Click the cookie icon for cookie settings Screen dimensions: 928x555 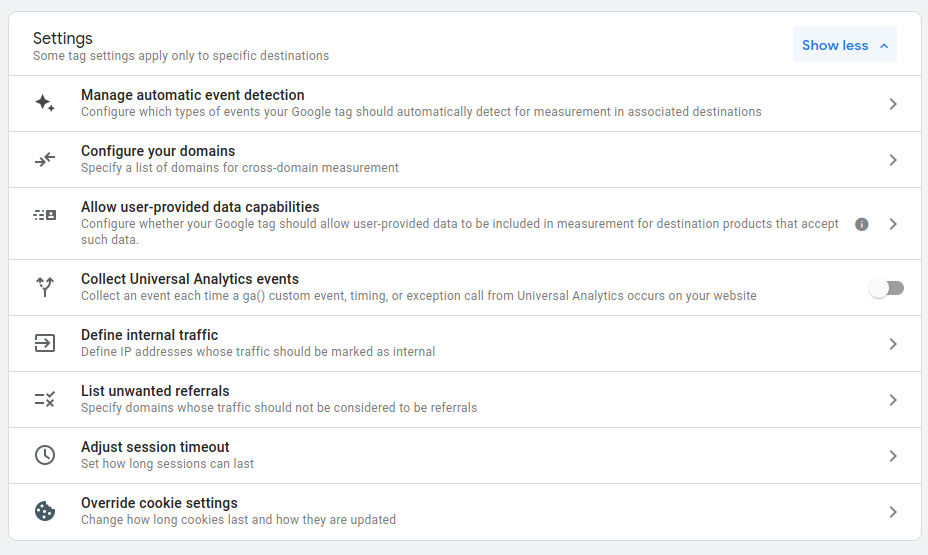pos(45,511)
